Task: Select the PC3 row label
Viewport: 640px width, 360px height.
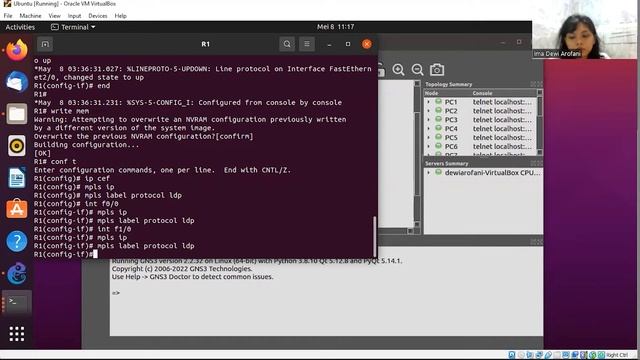Action: pyautogui.click(x=451, y=120)
